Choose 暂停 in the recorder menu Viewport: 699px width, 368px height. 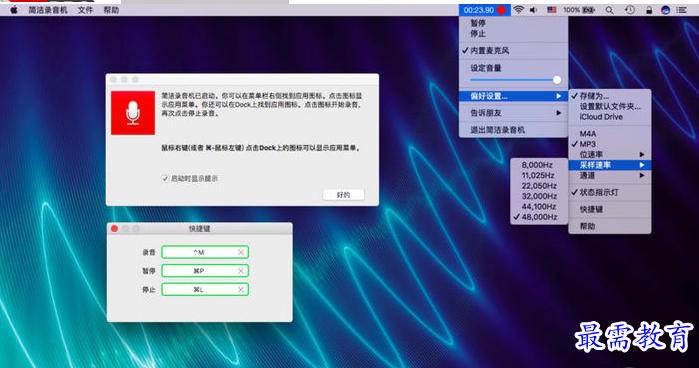(x=514, y=23)
